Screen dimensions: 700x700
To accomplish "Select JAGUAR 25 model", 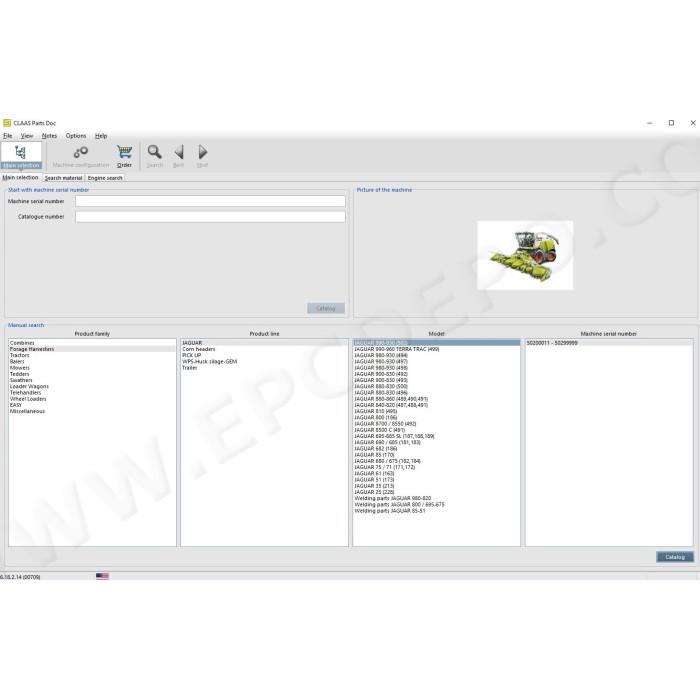I will (437, 492).
